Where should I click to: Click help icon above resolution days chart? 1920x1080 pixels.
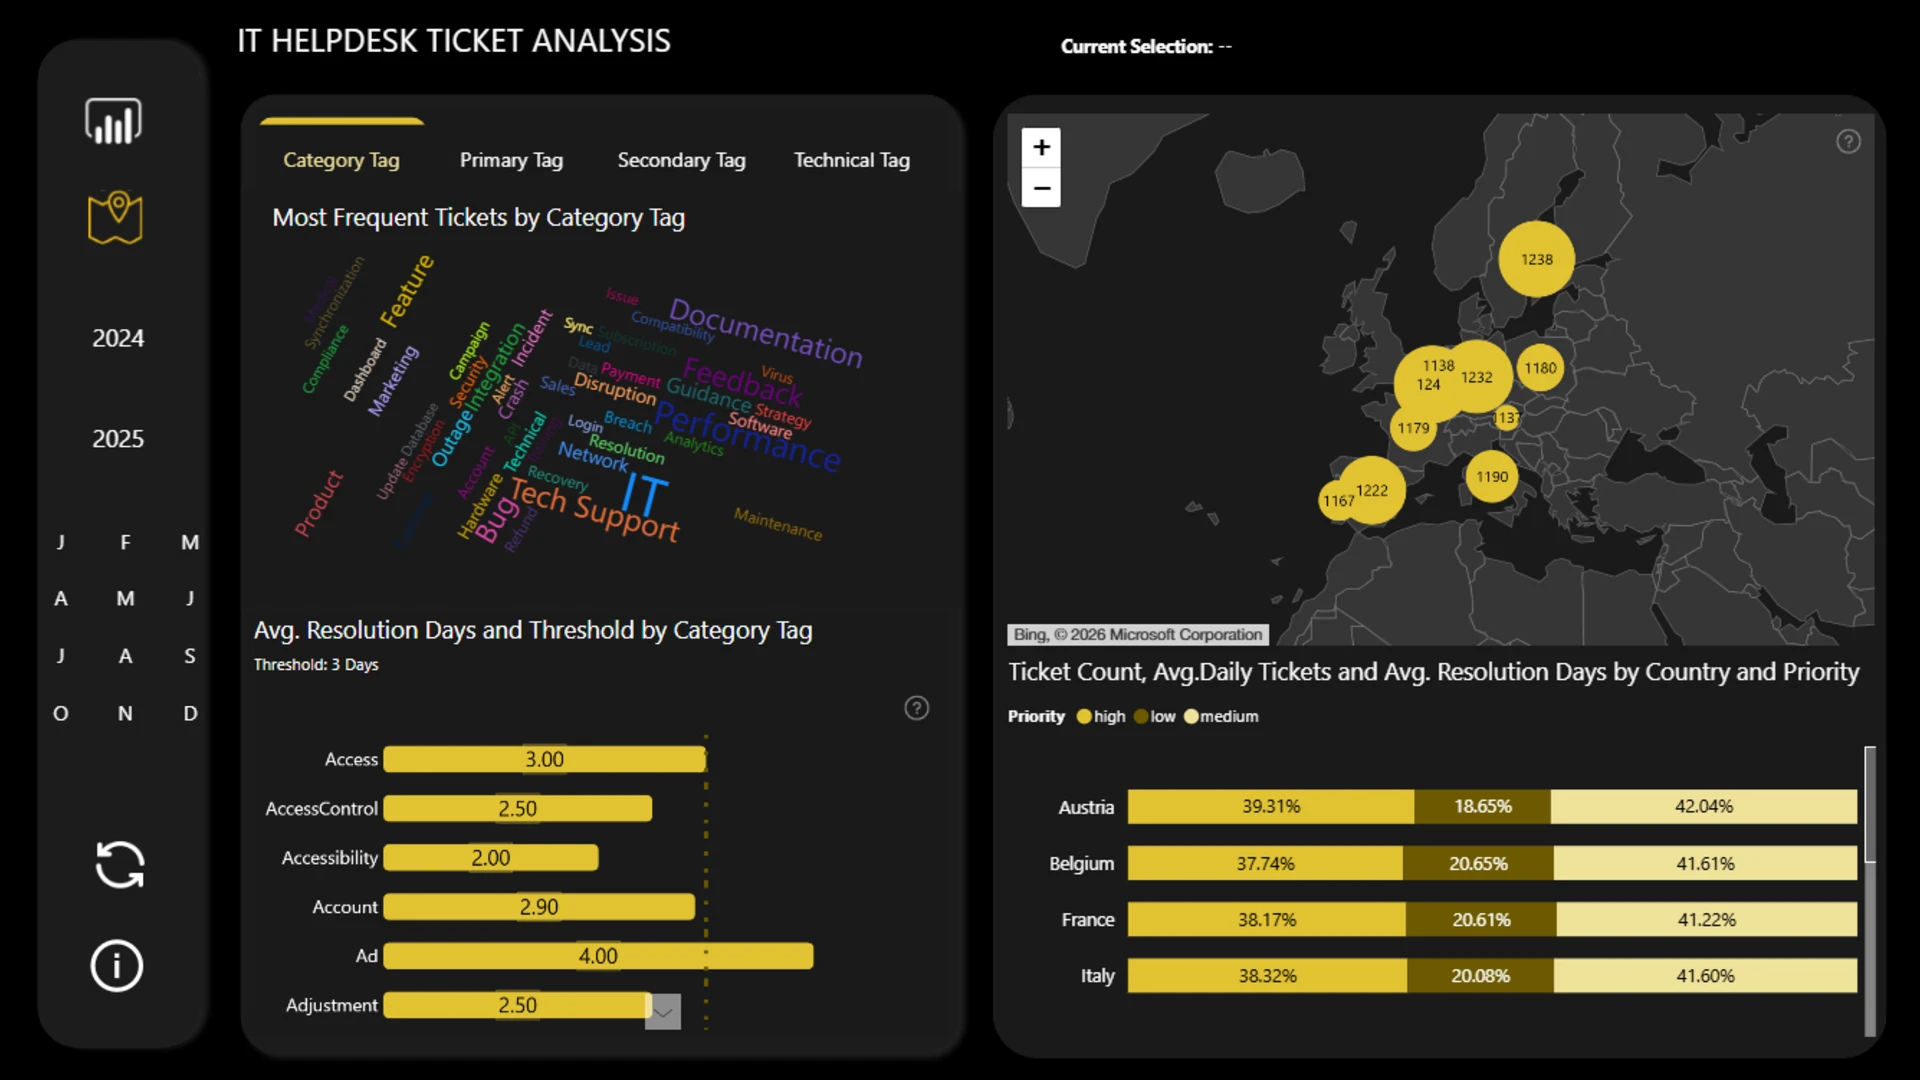coord(916,708)
